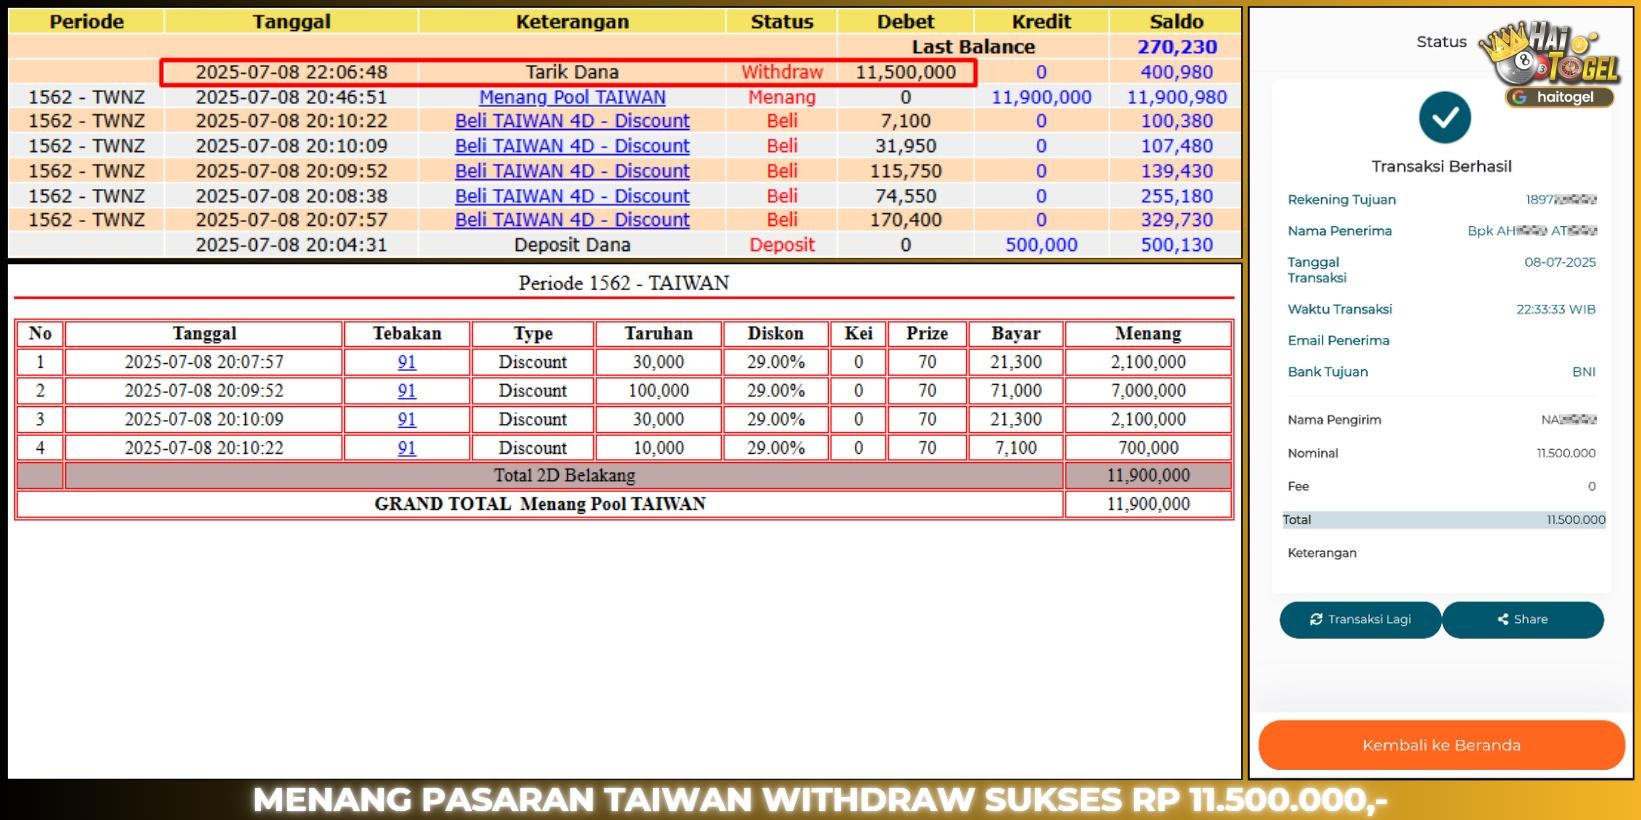Click the refresh icon in Transaksi Lagi
Viewport: 1641px width, 820px height.
tap(1316, 620)
